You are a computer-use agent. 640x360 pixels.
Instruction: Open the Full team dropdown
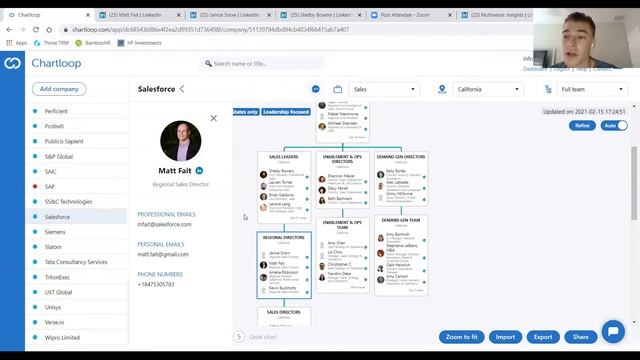592,89
